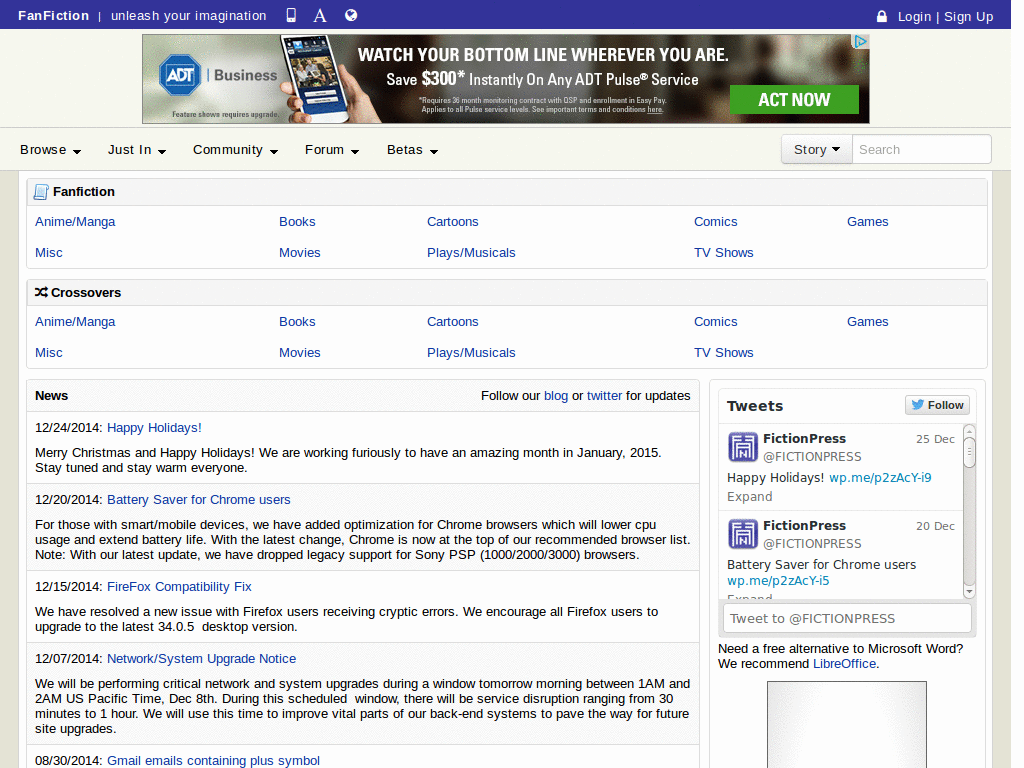Click FictionPress avatar on 25 Dec tweet
This screenshot has height=768, width=1024.
pyautogui.click(x=743, y=447)
